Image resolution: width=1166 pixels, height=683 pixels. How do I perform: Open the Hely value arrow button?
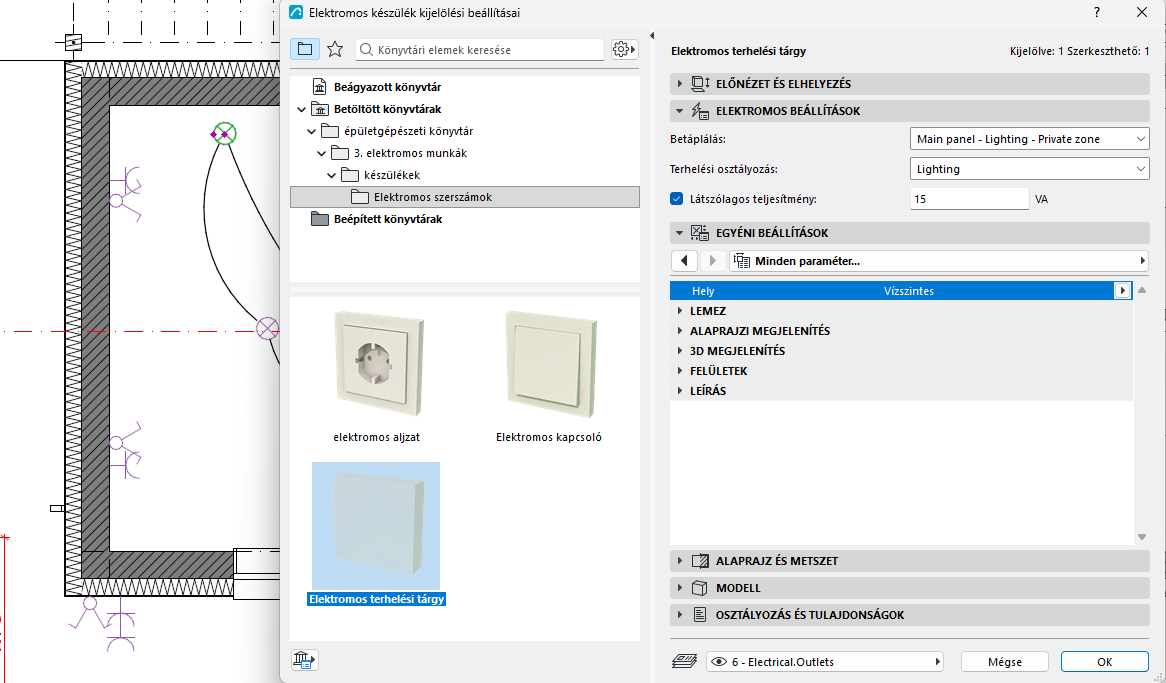click(x=1122, y=291)
